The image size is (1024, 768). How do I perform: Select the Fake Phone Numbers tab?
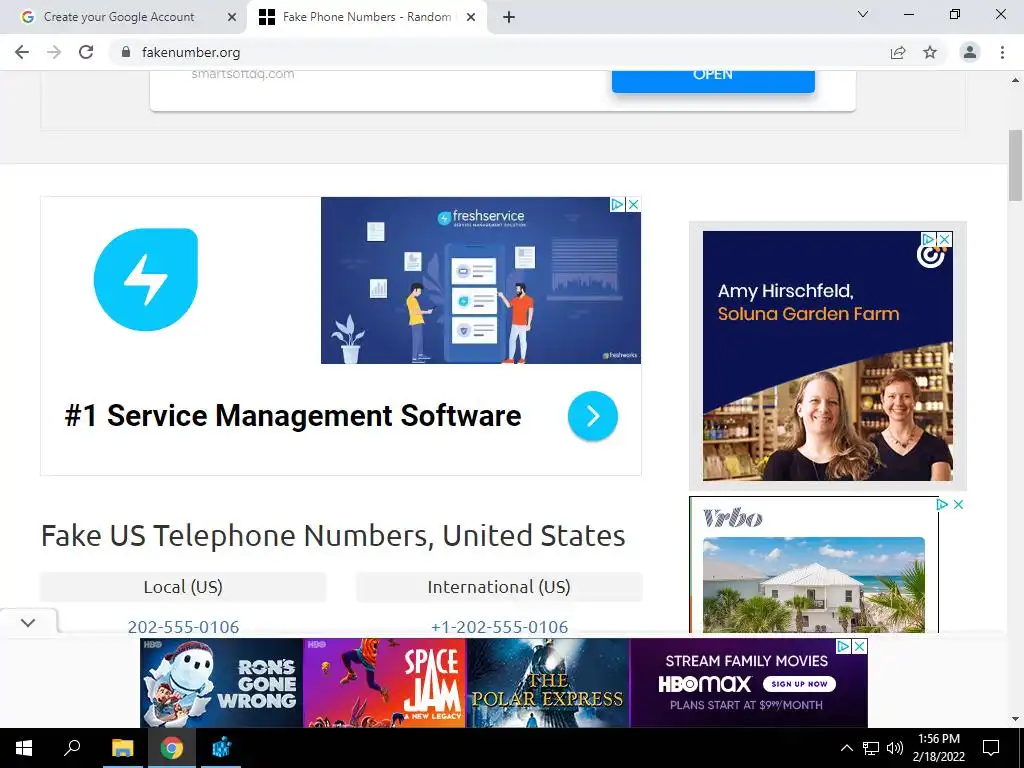(x=366, y=17)
